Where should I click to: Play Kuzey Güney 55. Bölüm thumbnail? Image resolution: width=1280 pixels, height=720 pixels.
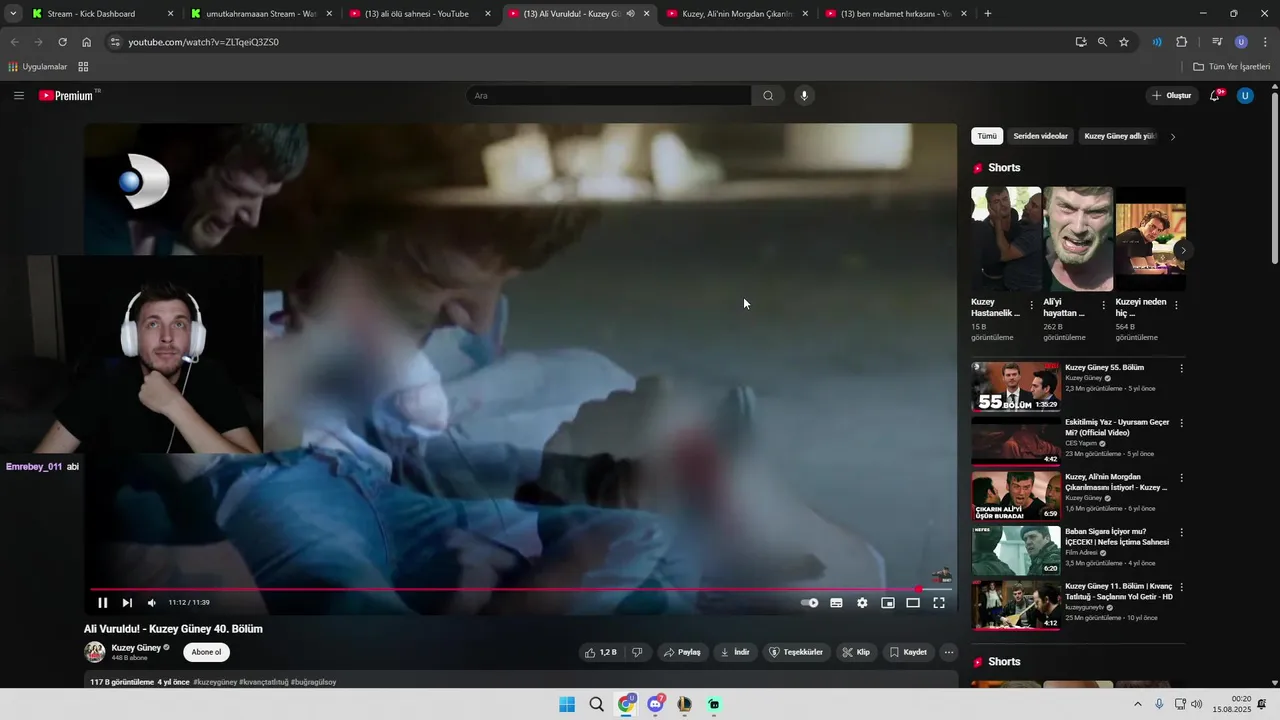click(1016, 387)
